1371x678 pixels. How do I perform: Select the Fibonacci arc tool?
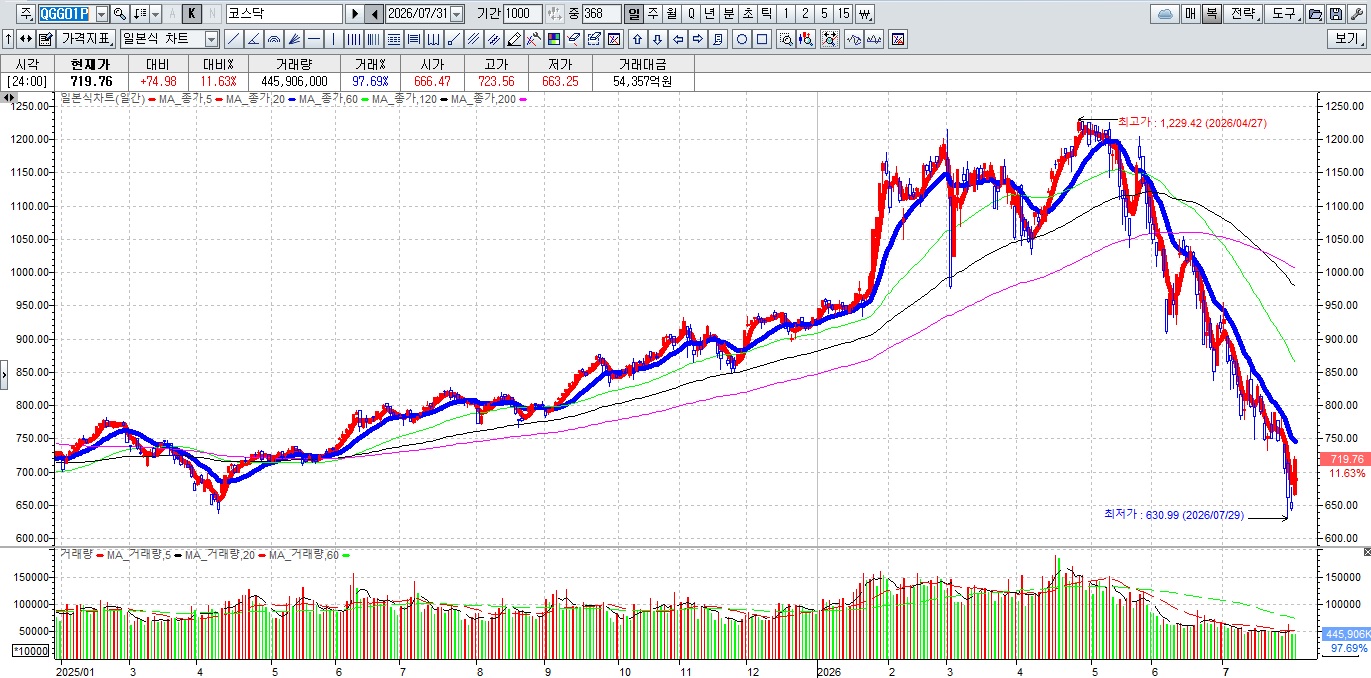click(x=273, y=39)
